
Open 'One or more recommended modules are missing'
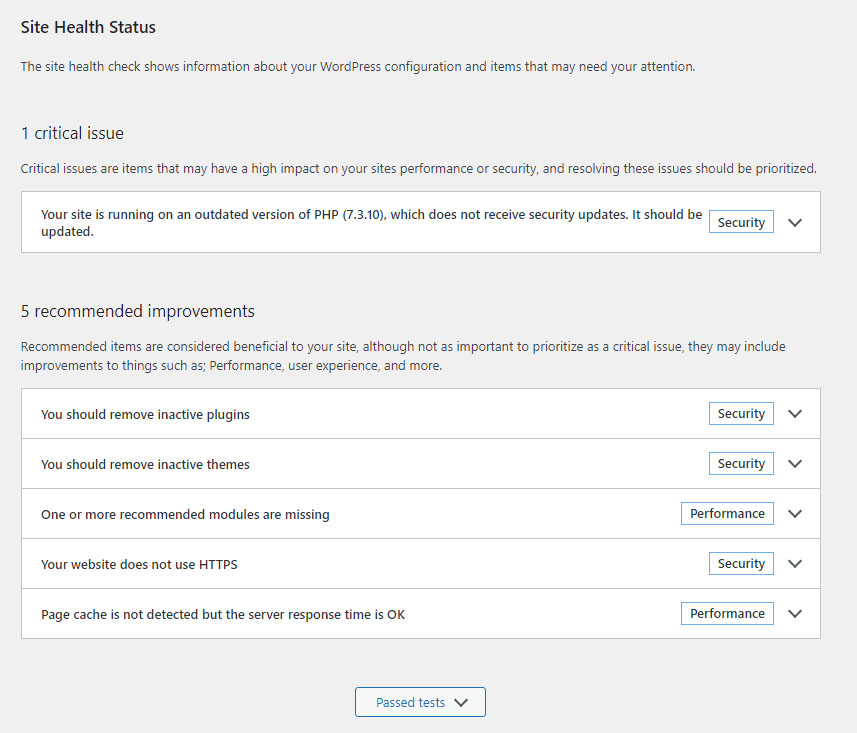pos(185,514)
